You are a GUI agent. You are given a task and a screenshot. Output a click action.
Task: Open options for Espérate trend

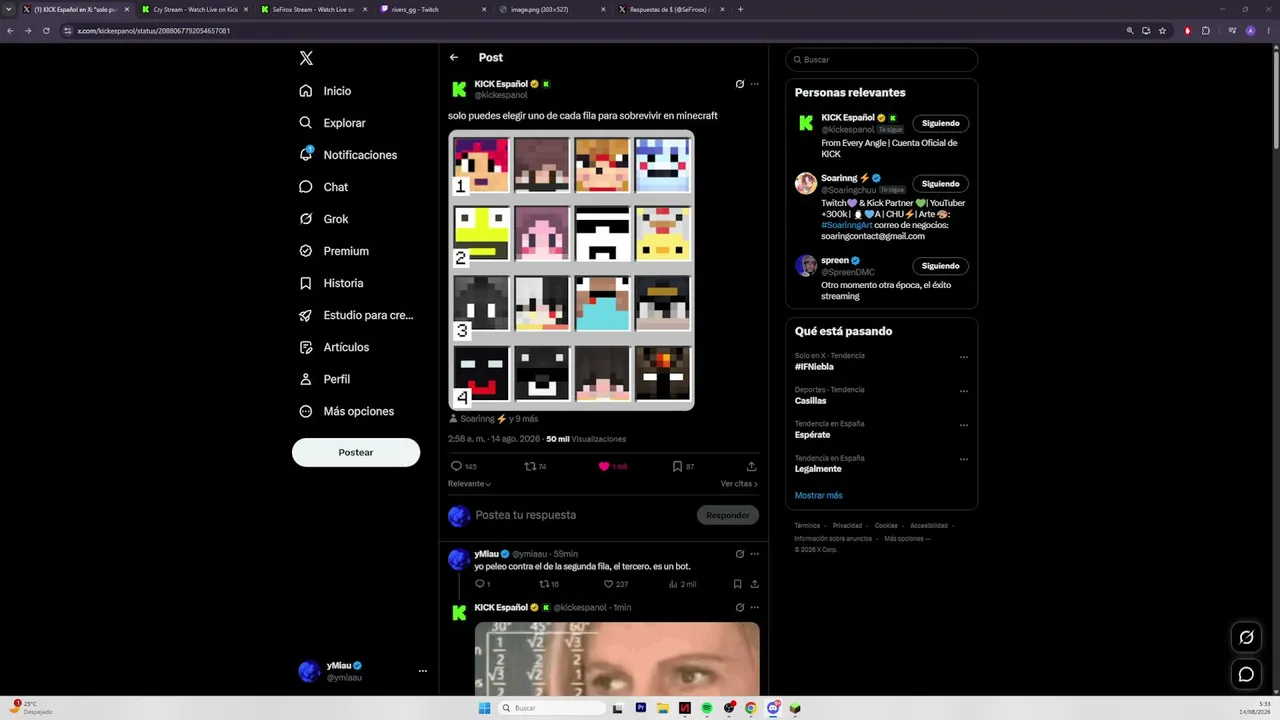pyautogui.click(x=964, y=425)
